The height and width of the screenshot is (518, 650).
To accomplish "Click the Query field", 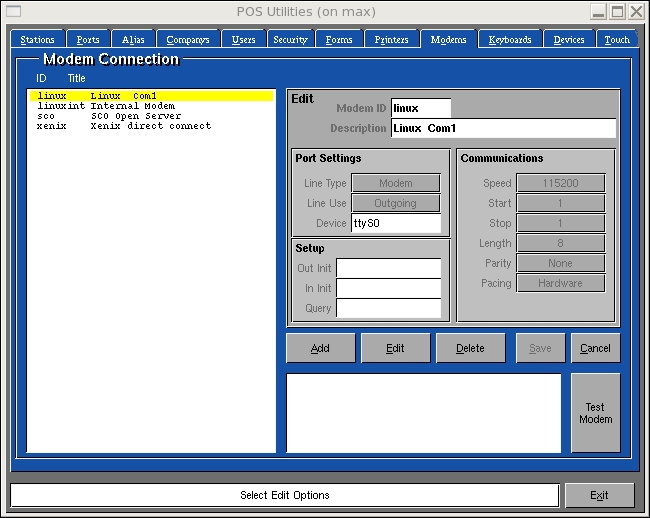I will click(388, 308).
